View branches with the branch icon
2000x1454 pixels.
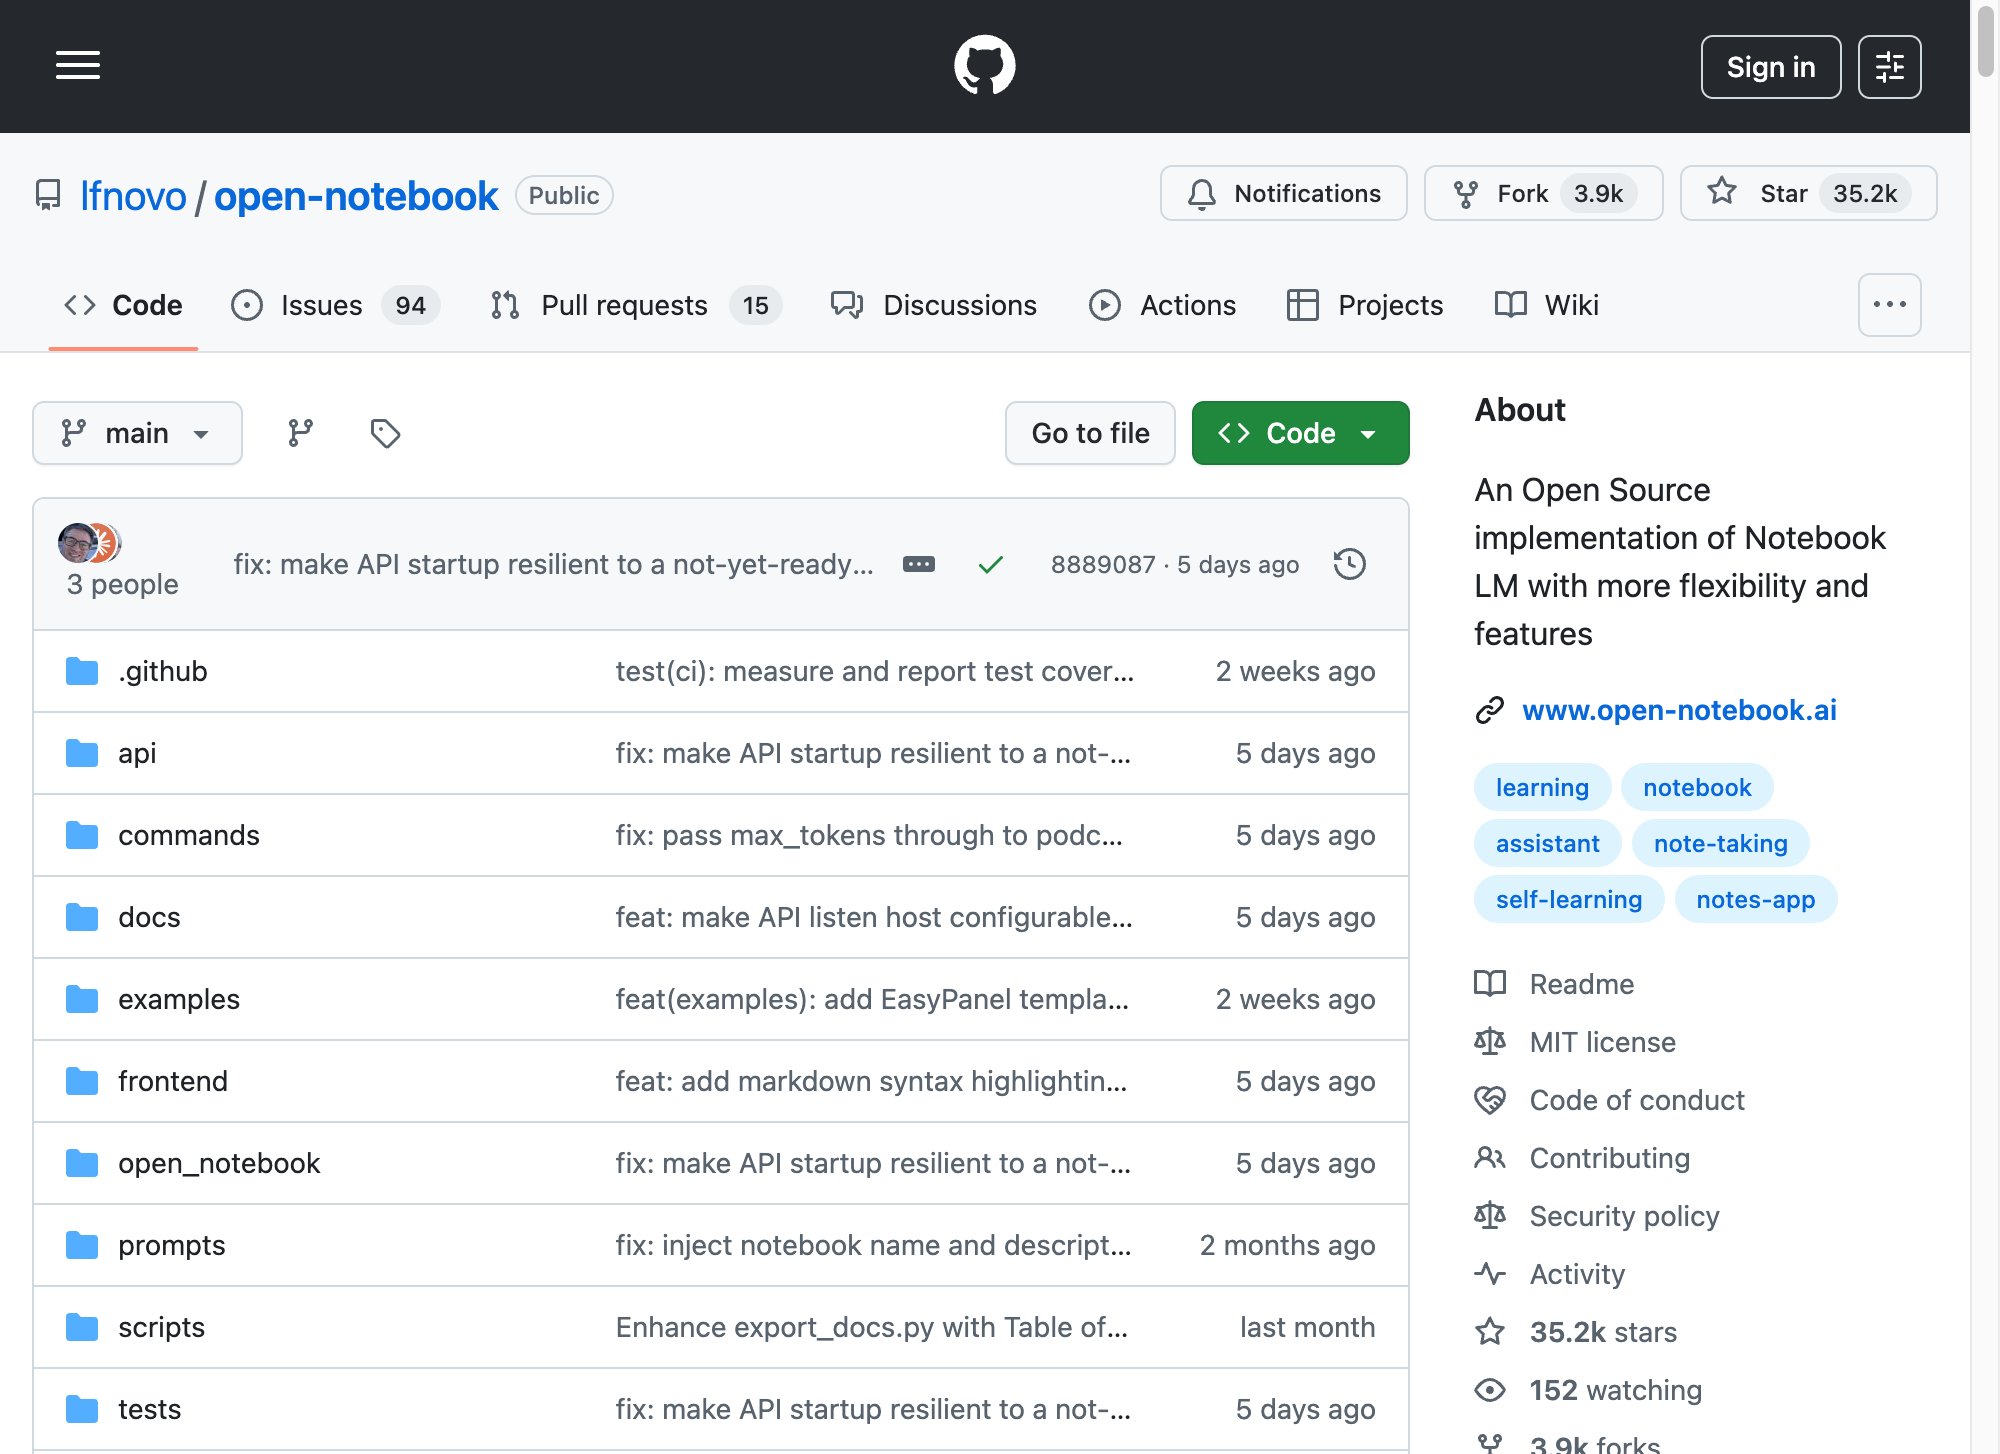tap(300, 433)
